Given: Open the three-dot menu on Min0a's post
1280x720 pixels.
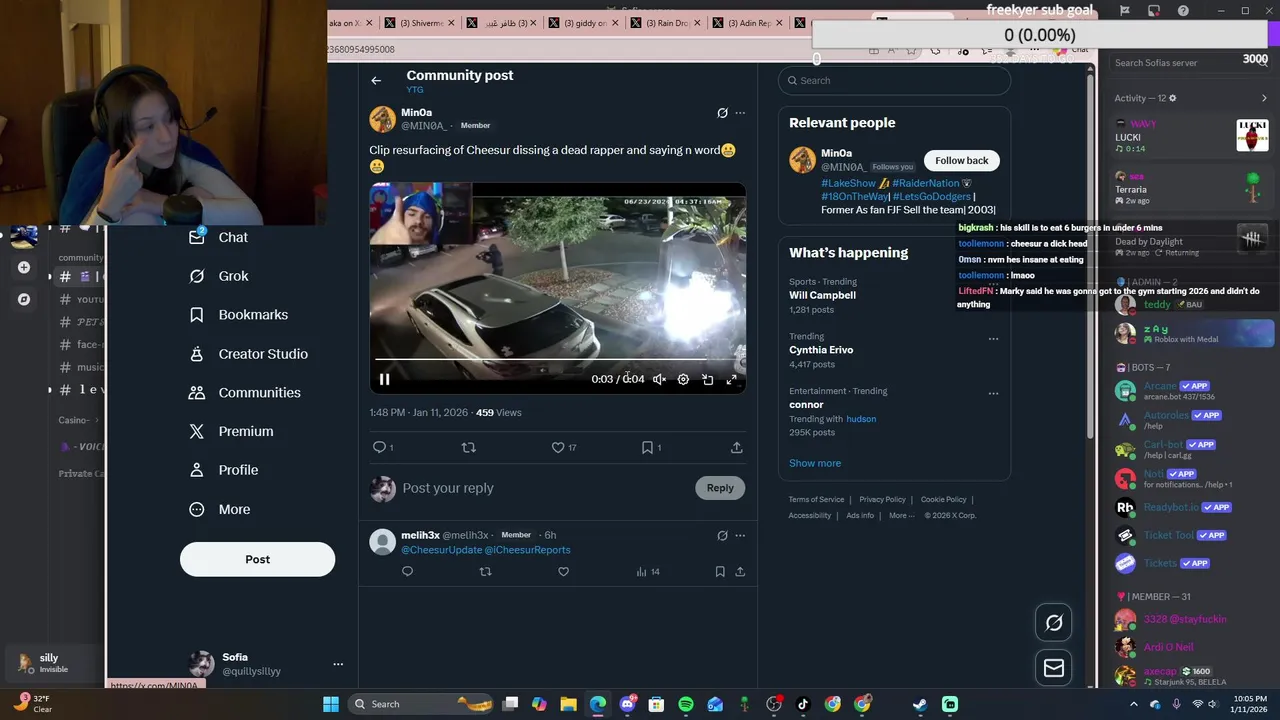Looking at the screenshot, I should pyautogui.click(x=740, y=113).
